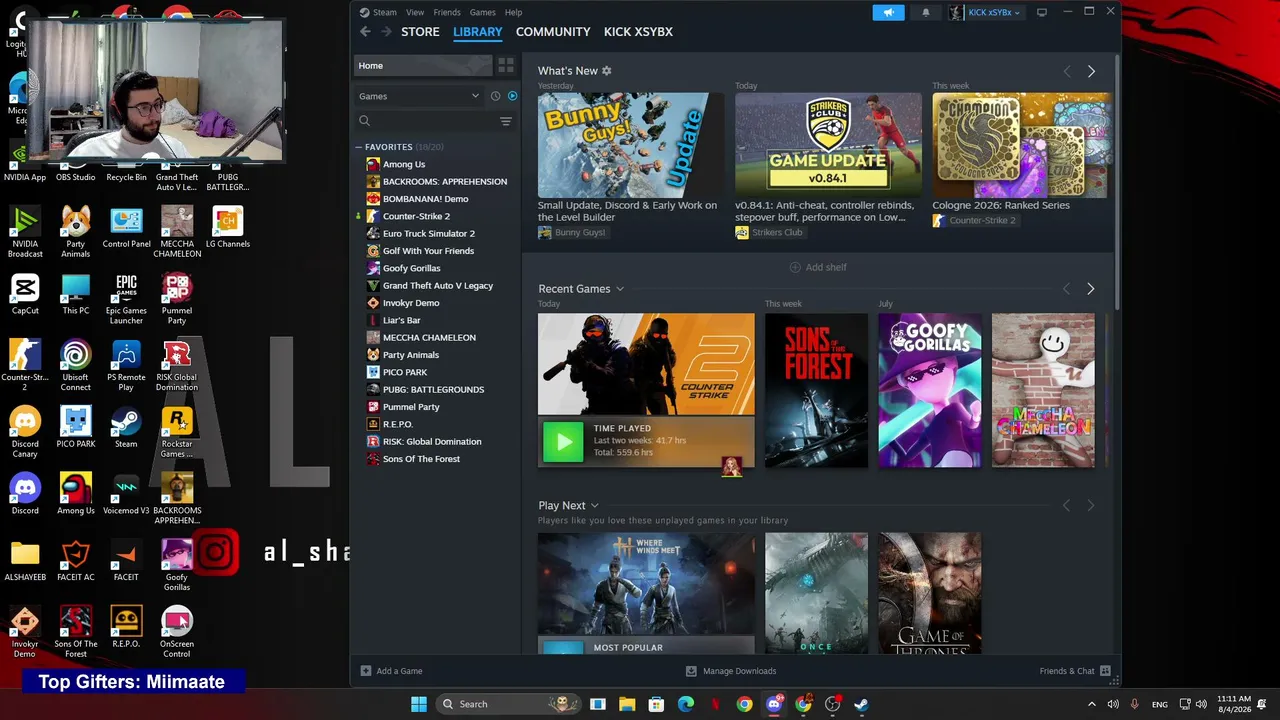This screenshot has height=720, width=1280.
Task: Select Grand Theft Auto V Legacy in list
Action: pyautogui.click(x=438, y=286)
